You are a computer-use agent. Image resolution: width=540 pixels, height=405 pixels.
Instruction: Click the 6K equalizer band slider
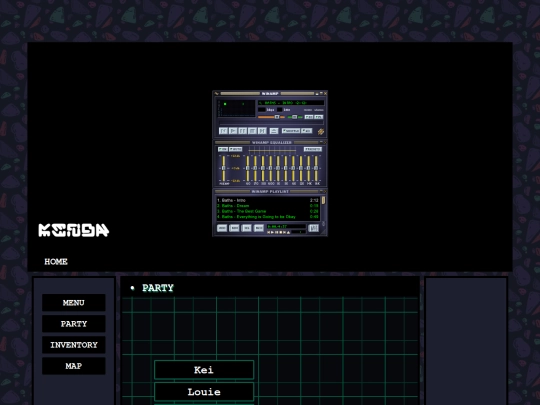pos(293,168)
